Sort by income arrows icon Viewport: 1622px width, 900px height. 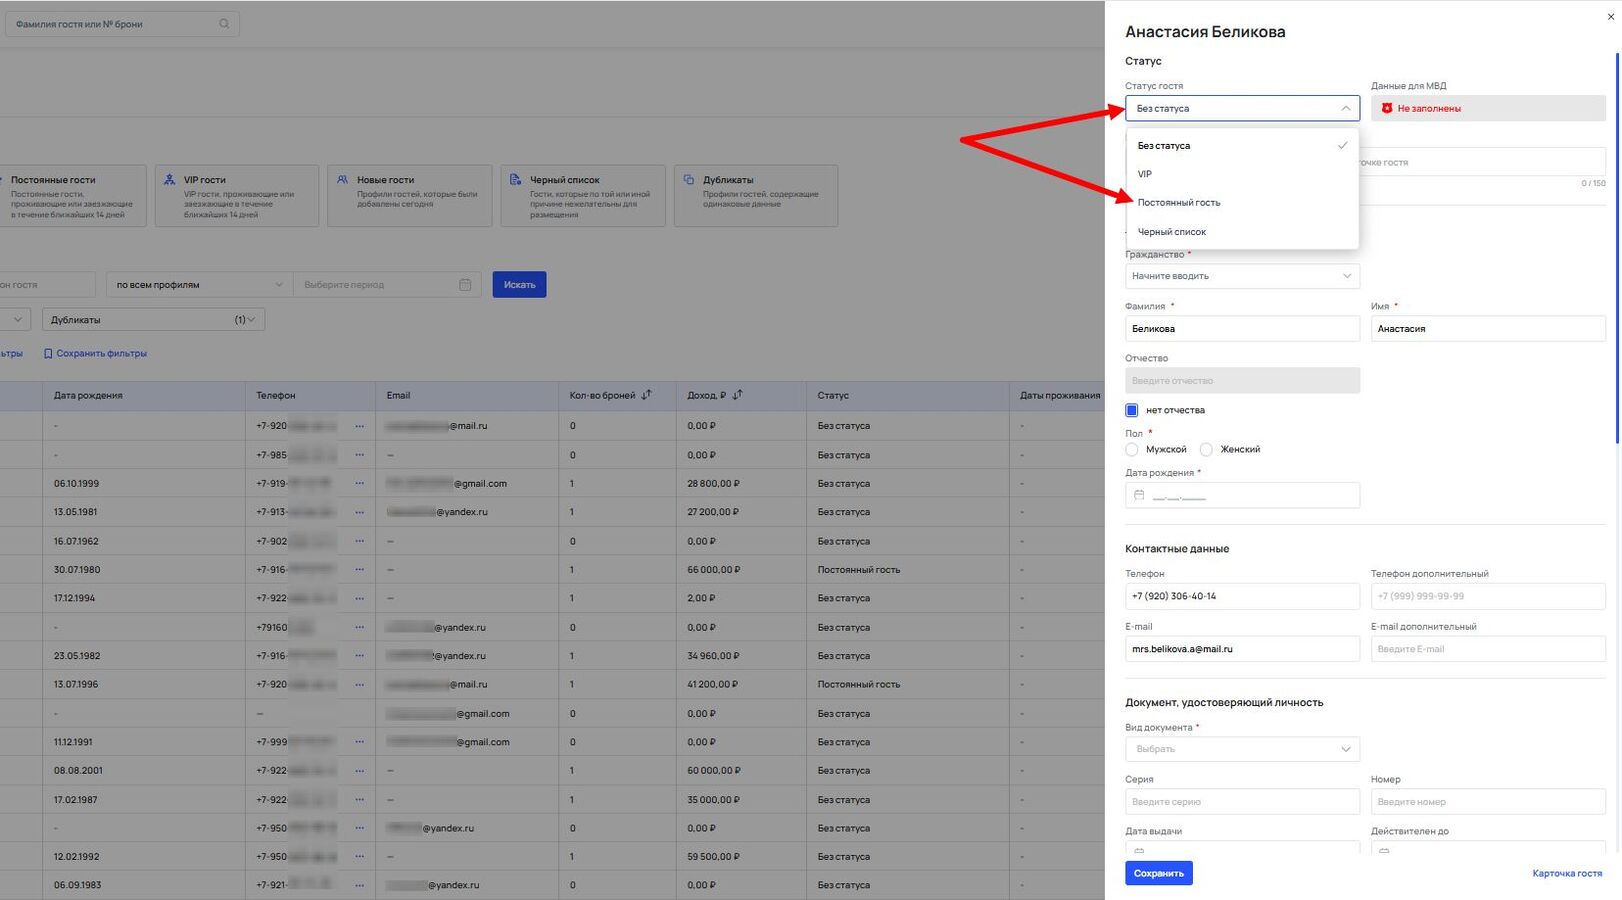(x=737, y=395)
